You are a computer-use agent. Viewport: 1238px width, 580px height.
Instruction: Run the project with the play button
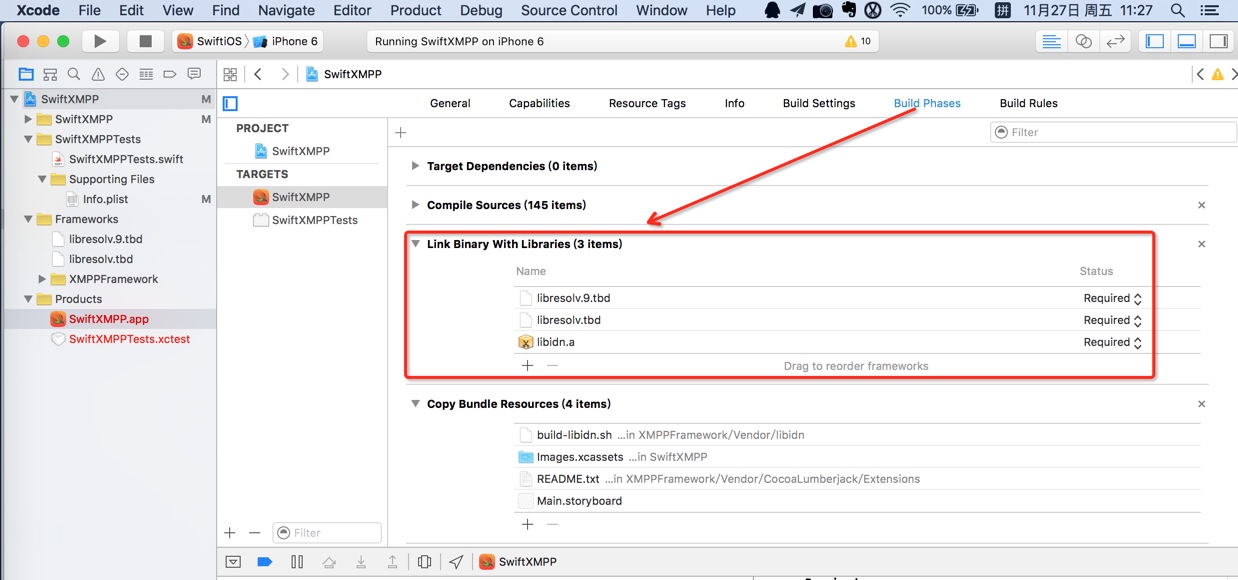(99, 41)
